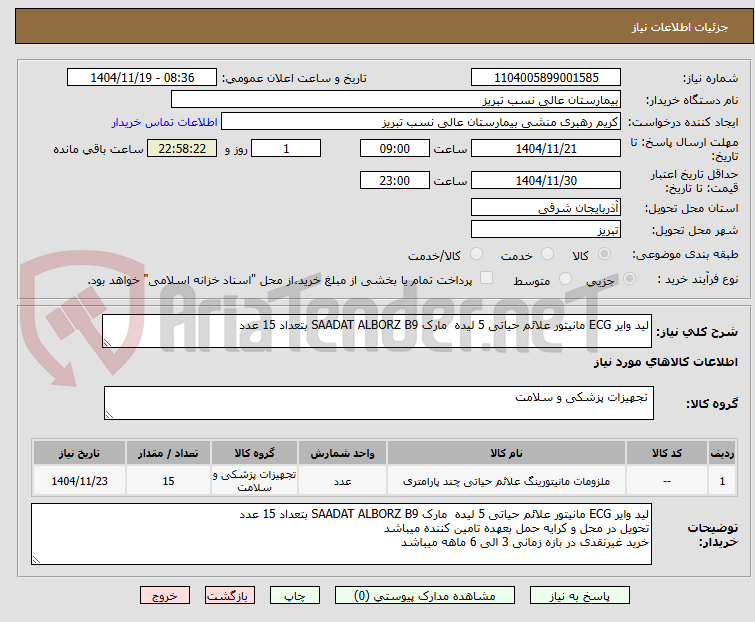The width and height of the screenshot is (755, 622).
Task: Click the ردیف column header
Action: [722, 453]
